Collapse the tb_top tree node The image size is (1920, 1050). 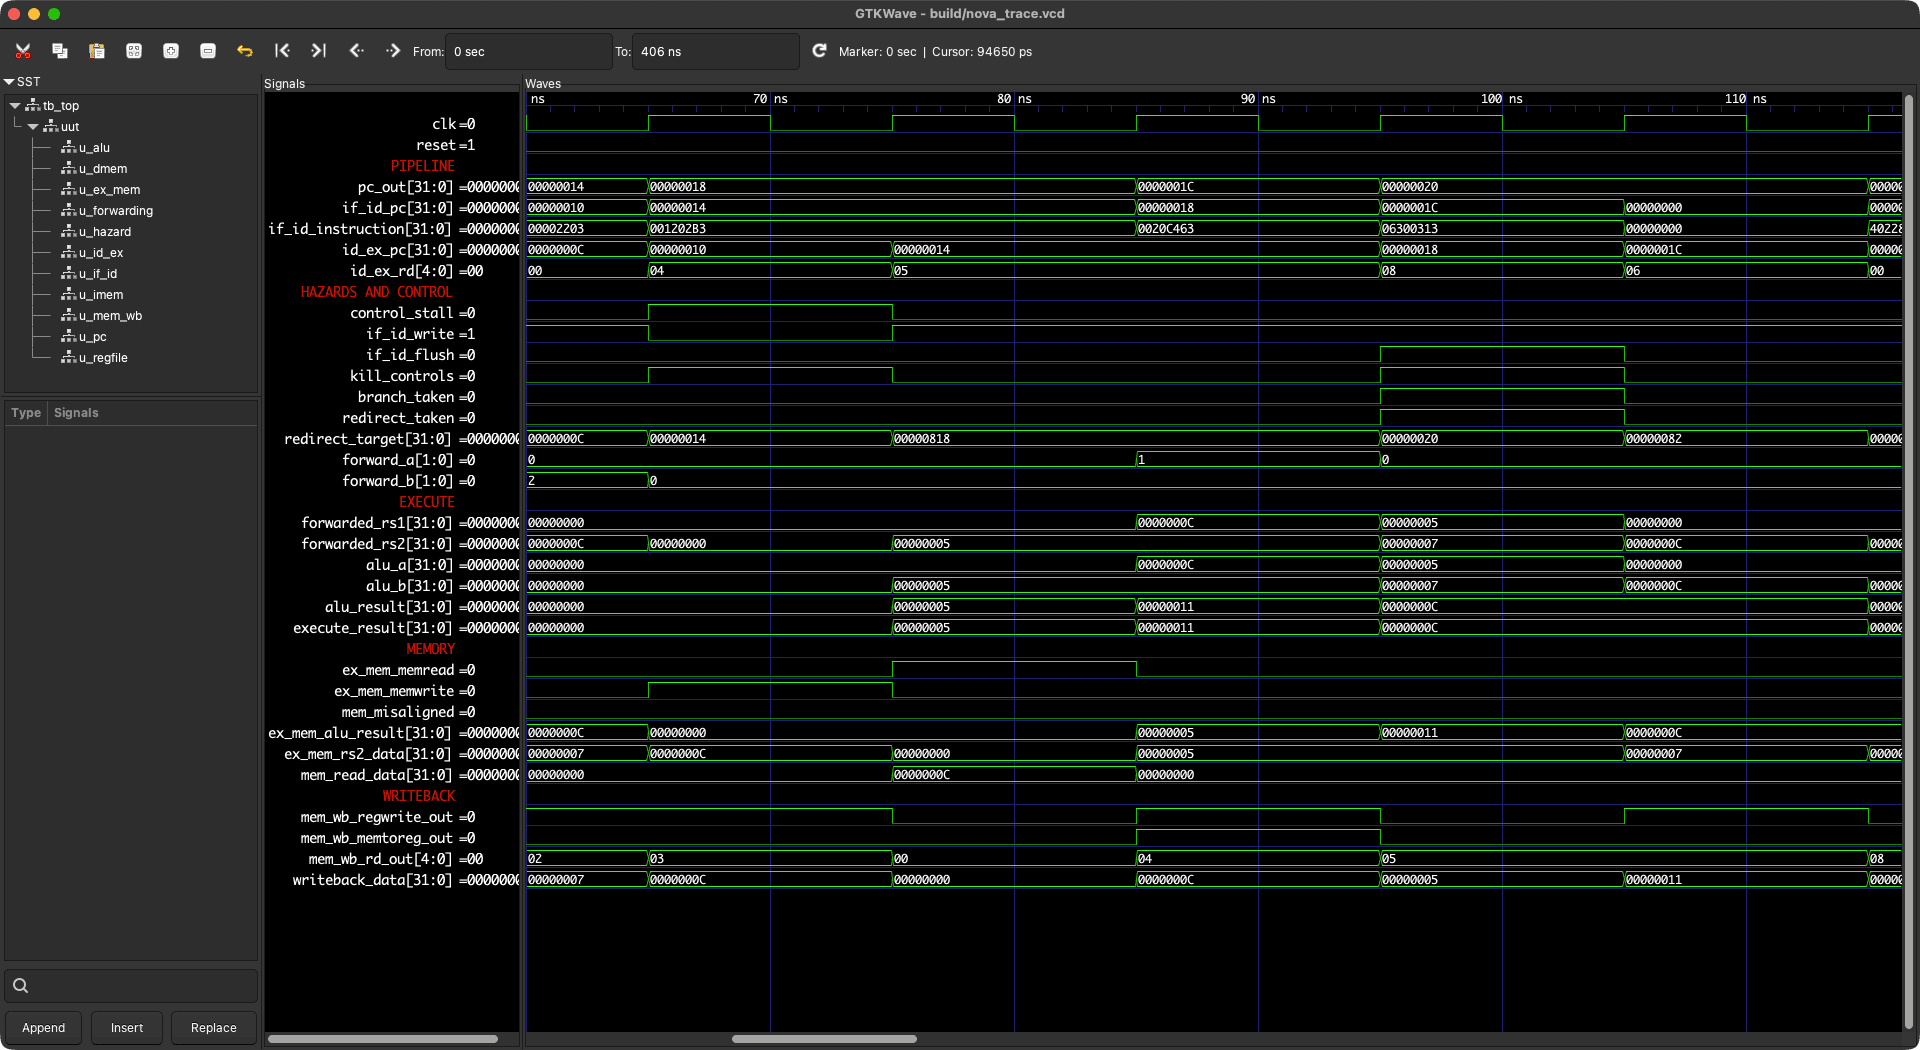coord(15,106)
